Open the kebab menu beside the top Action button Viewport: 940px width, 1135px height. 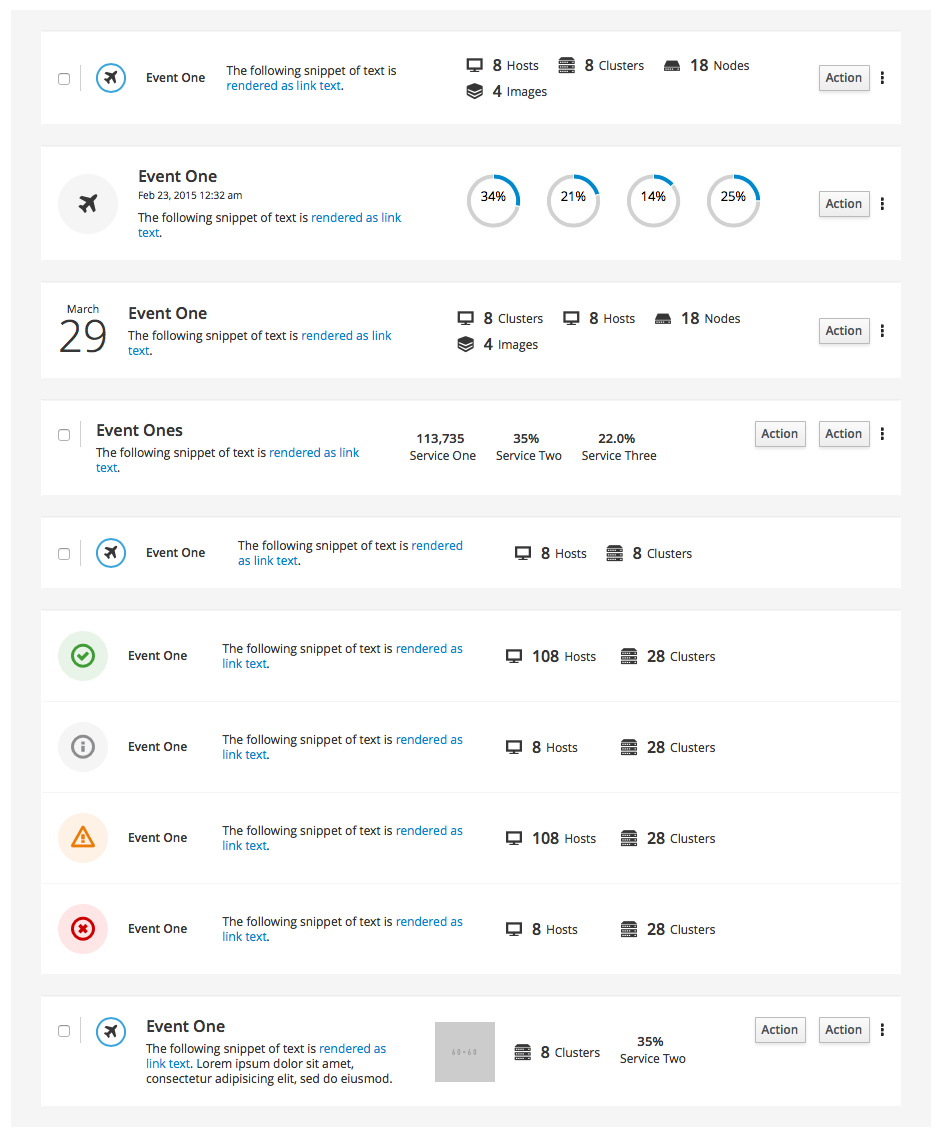click(882, 77)
